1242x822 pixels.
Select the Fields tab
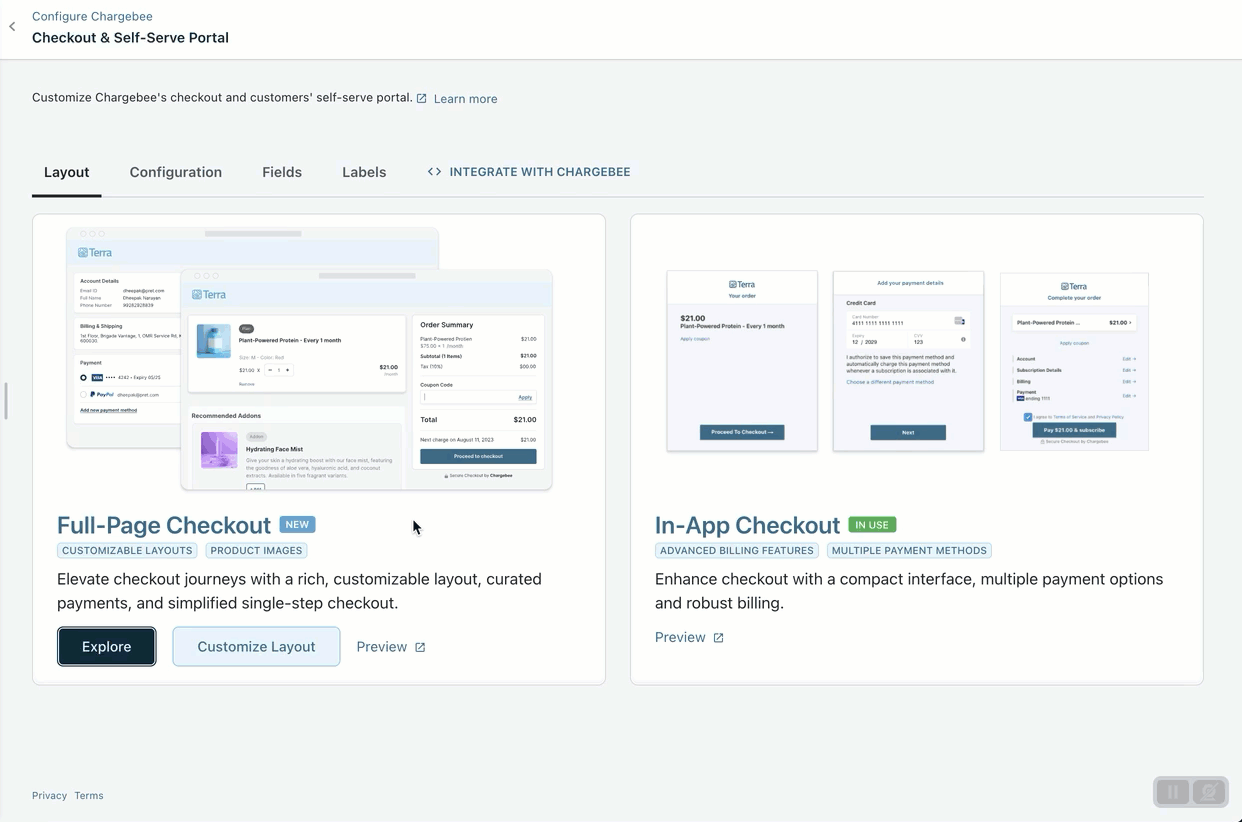tap(282, 172)
